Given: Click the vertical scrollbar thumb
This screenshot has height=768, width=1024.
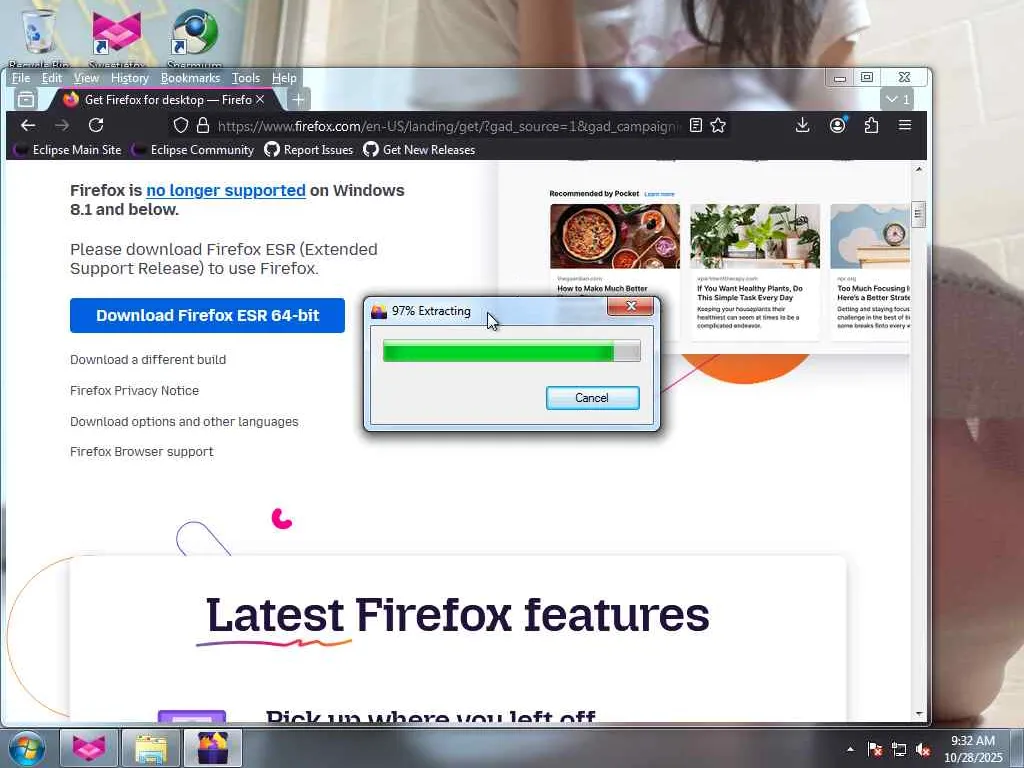Looking at the screenshot, I should (919, 214).
